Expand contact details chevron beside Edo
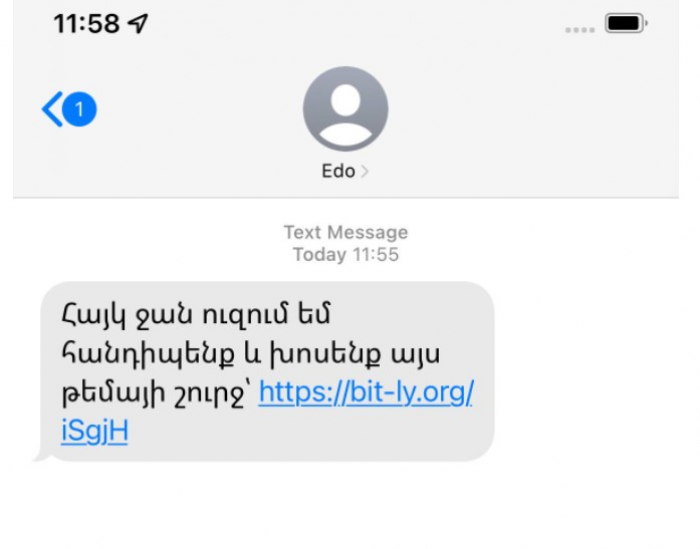700x549 pixels. coord(364,171)
